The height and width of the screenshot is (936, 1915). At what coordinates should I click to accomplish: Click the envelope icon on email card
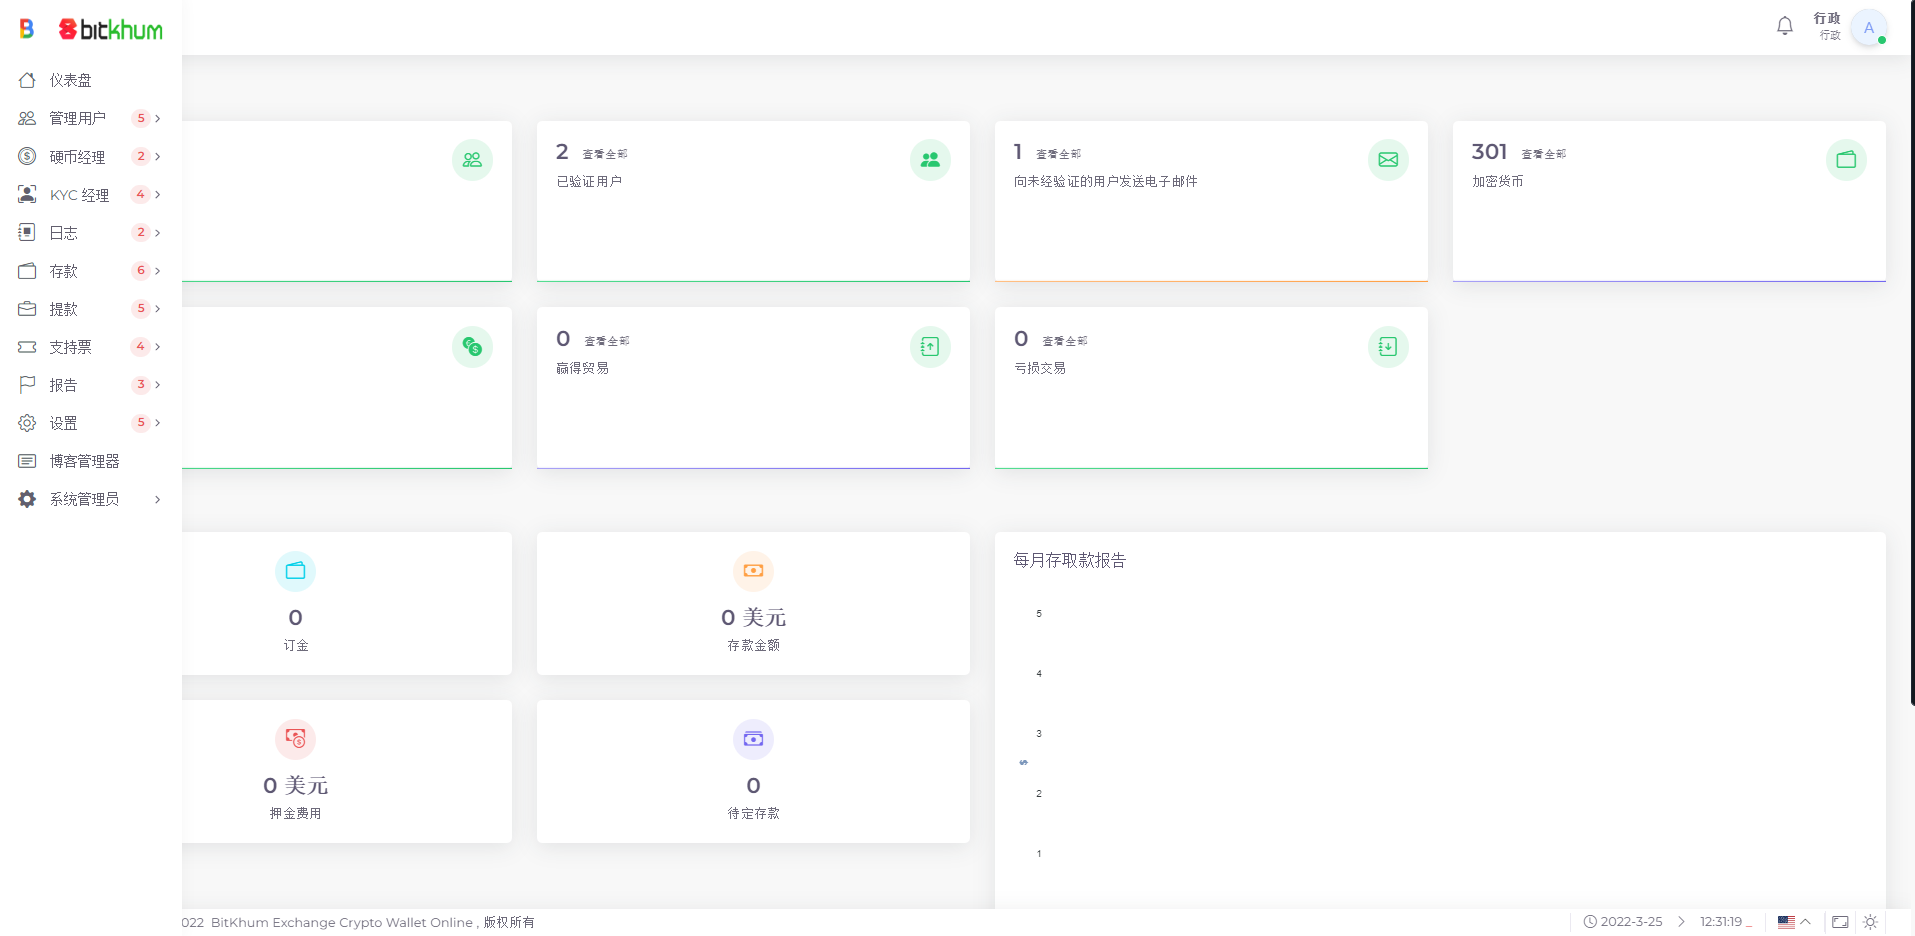(x=1388, y=160)
